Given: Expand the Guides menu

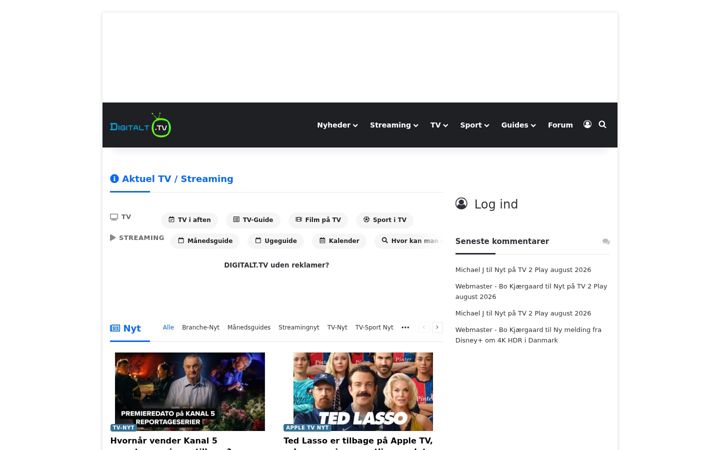Looking at the screenshot, I should [x=518, y=125].
